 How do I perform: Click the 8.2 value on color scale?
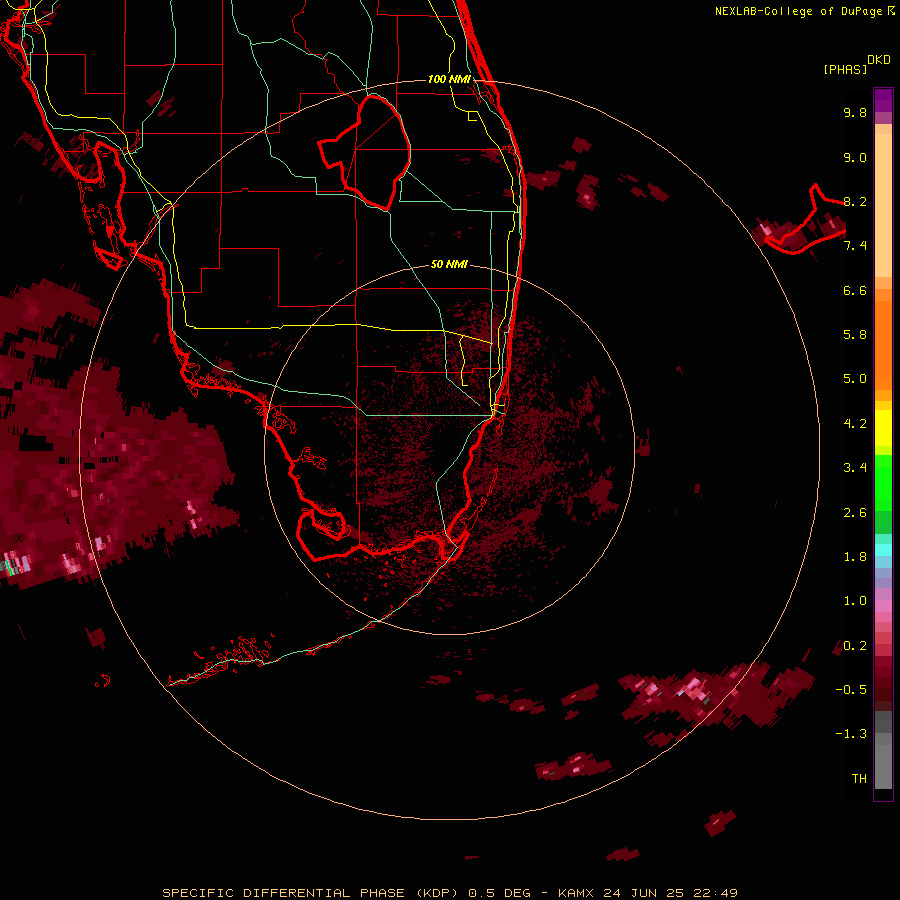tap(855, 201)
